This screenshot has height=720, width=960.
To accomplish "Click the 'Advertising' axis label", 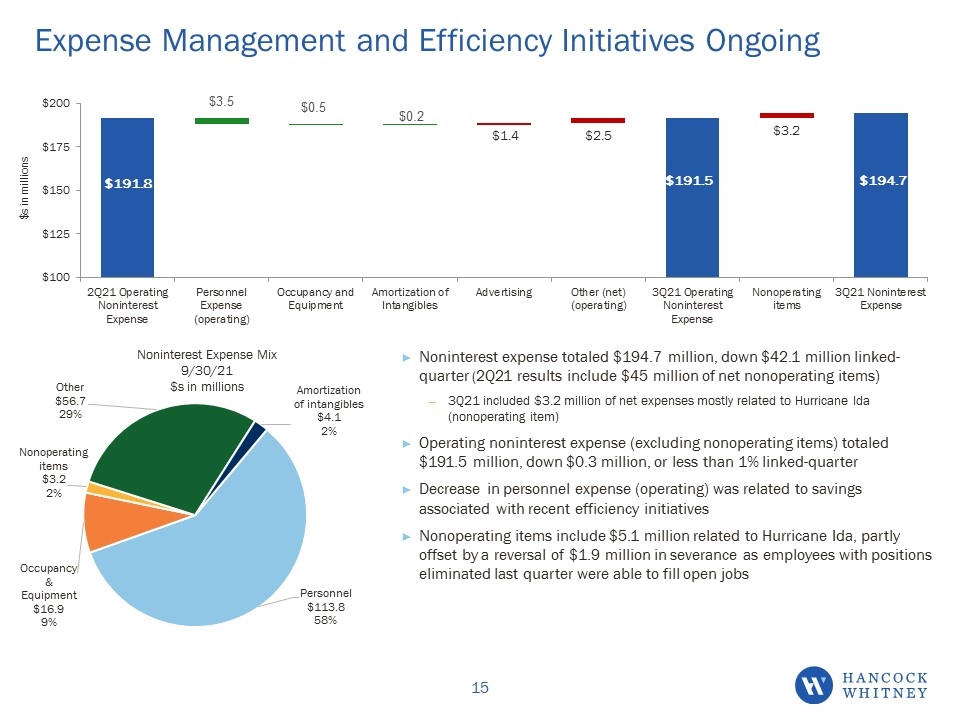I will point(504,293).
